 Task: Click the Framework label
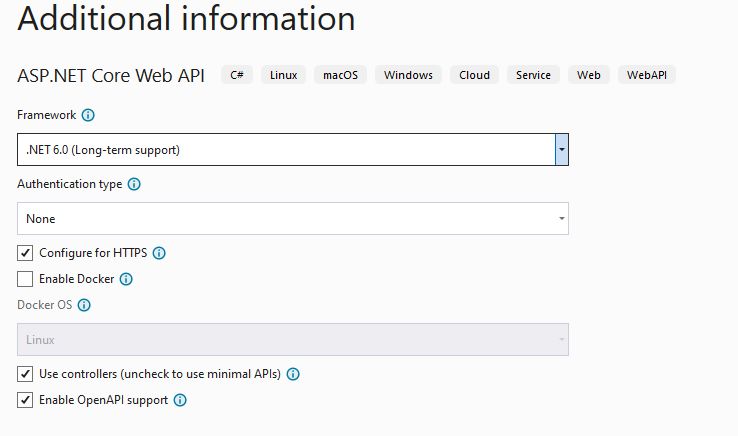(x=47, y=115)
